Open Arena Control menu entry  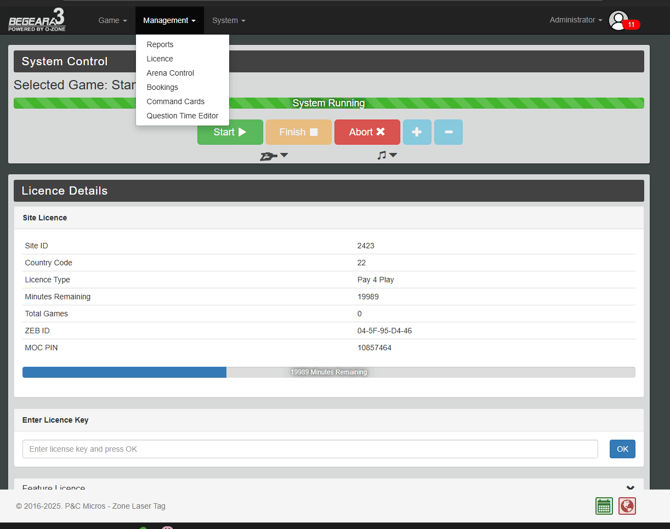coord(170,73)
